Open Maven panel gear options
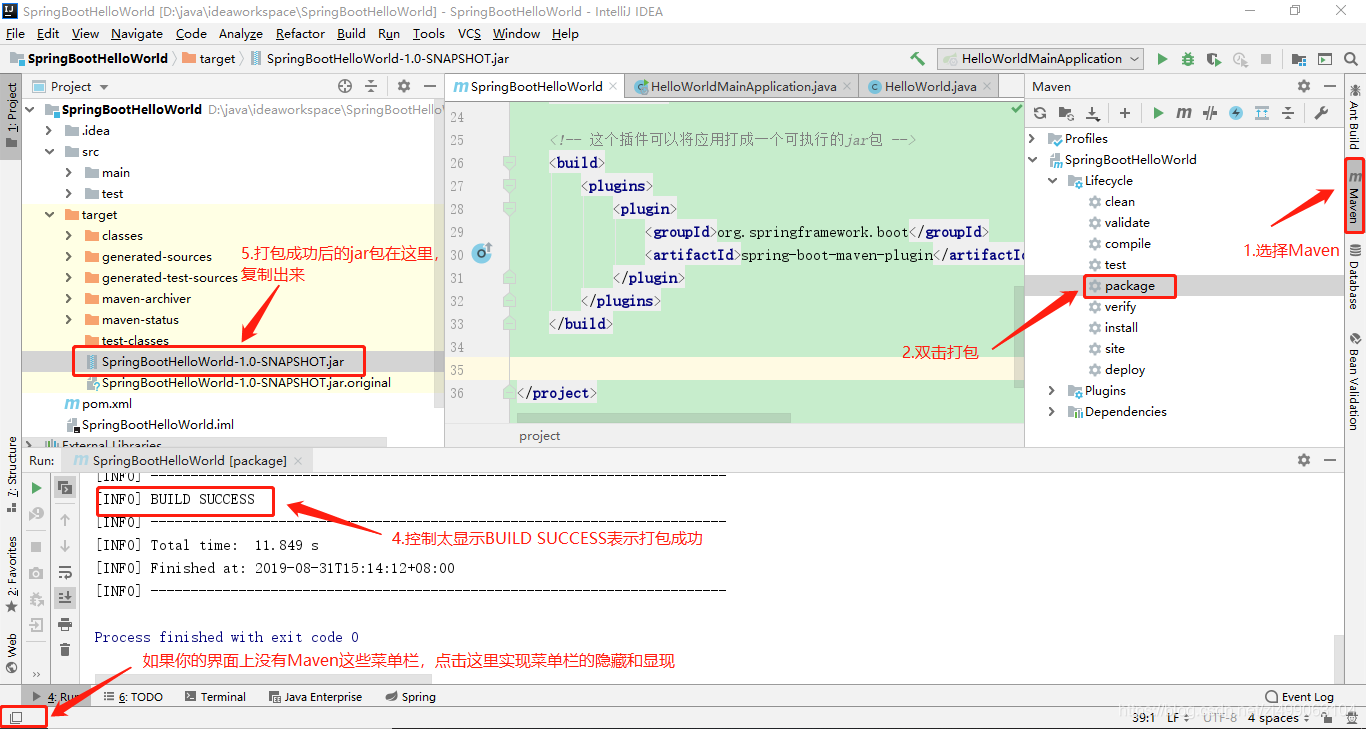 [x=1304, y=86]
